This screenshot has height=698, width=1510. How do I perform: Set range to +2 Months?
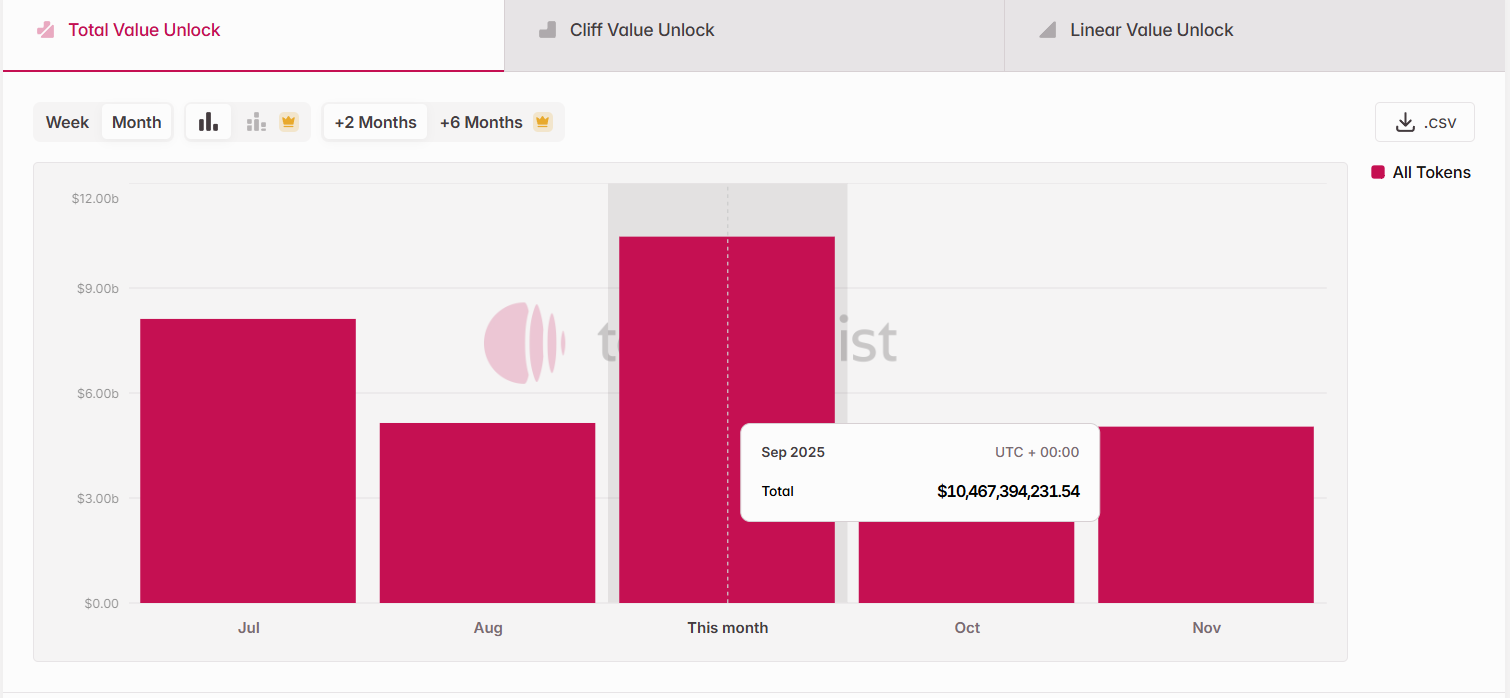pos(375,122)
